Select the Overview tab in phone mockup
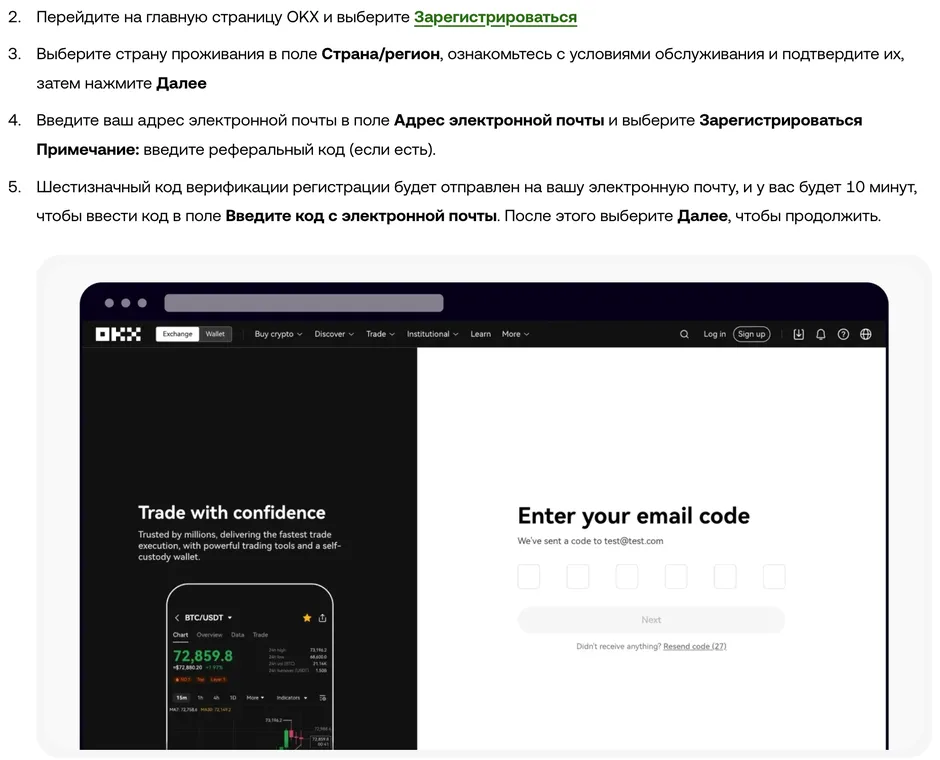Viewport: 940px width, 760px height. [x=209, y=635]
